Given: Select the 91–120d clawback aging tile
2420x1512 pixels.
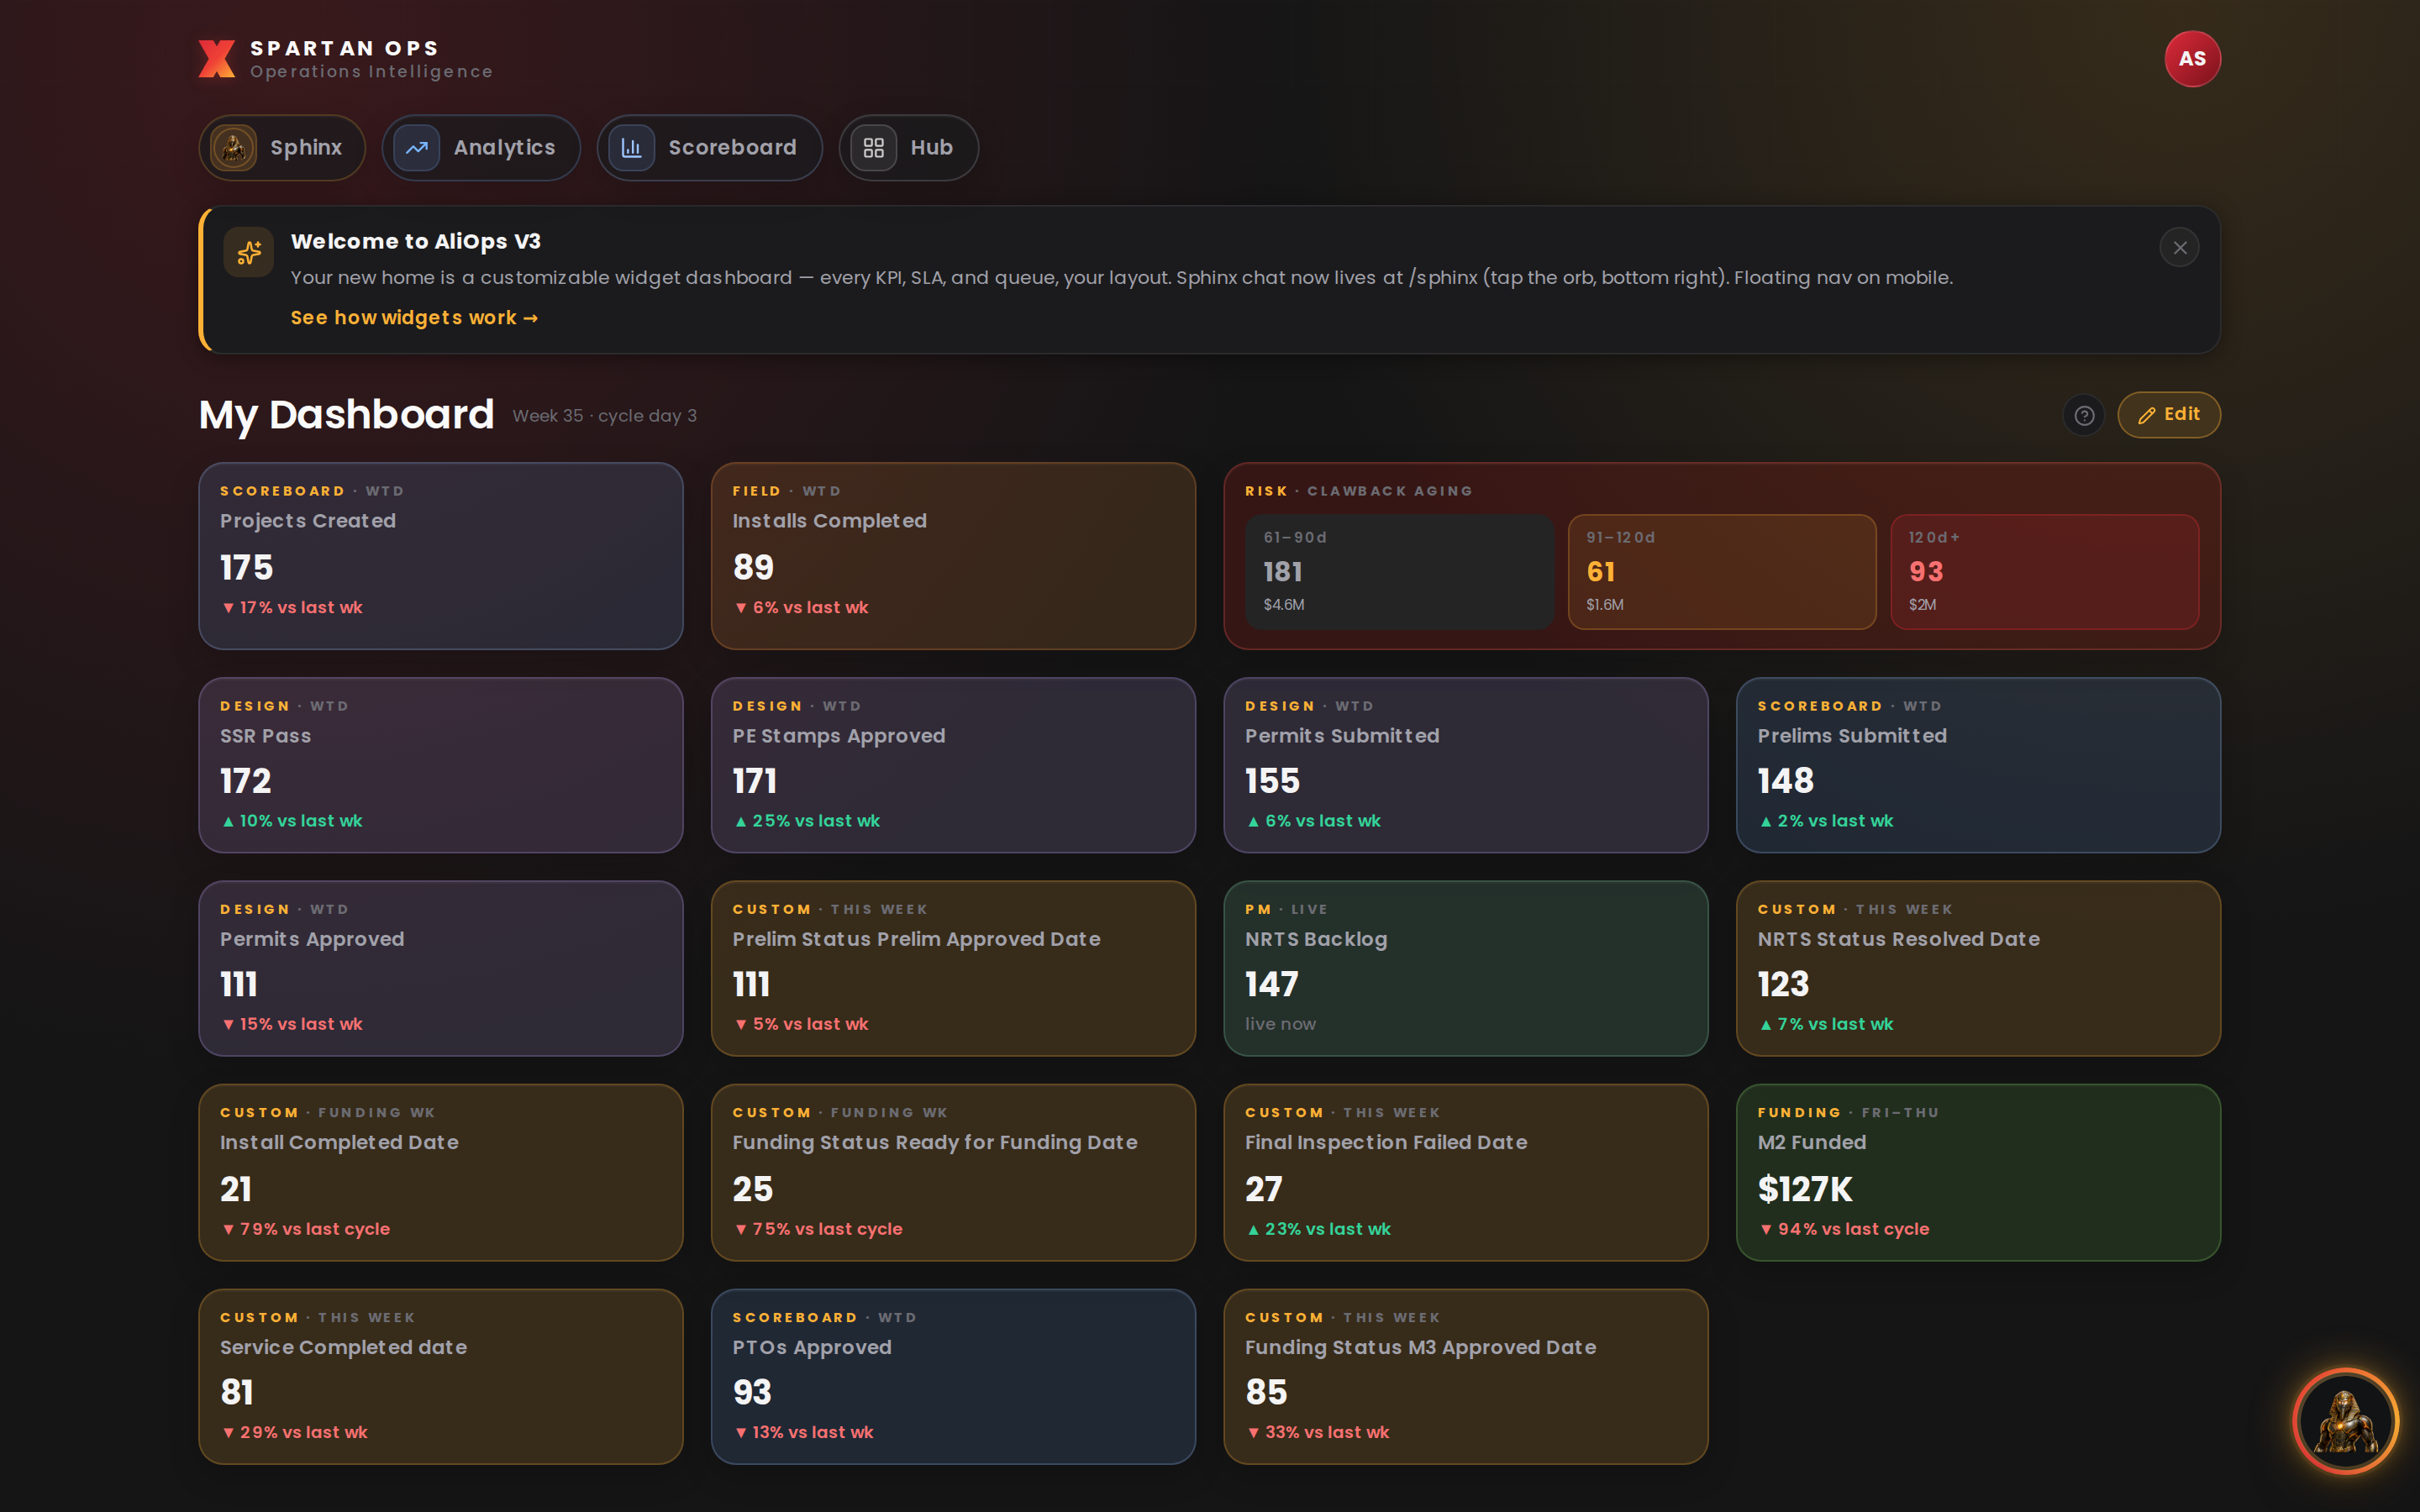Looking at the screenshot, I should tap(1722, 572).
